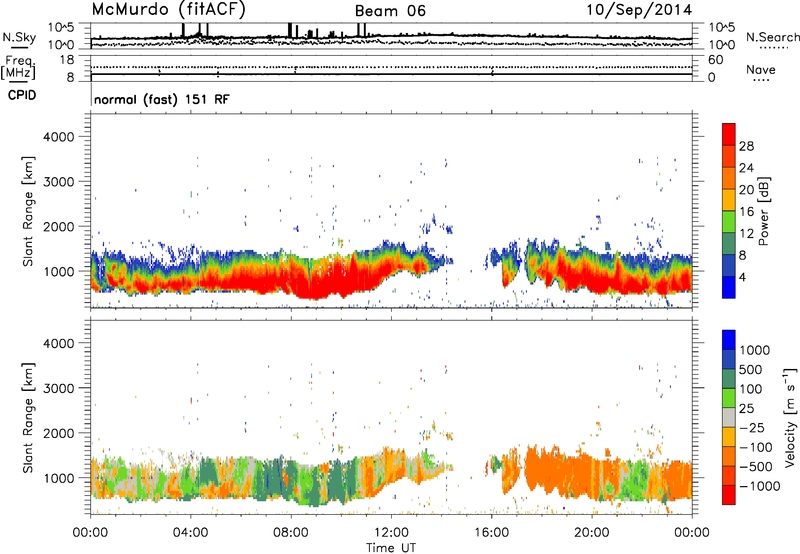Click the 2000 tick of velocity panel
Image resolution: width=800 pixels, height=554 pixels.
59,433
